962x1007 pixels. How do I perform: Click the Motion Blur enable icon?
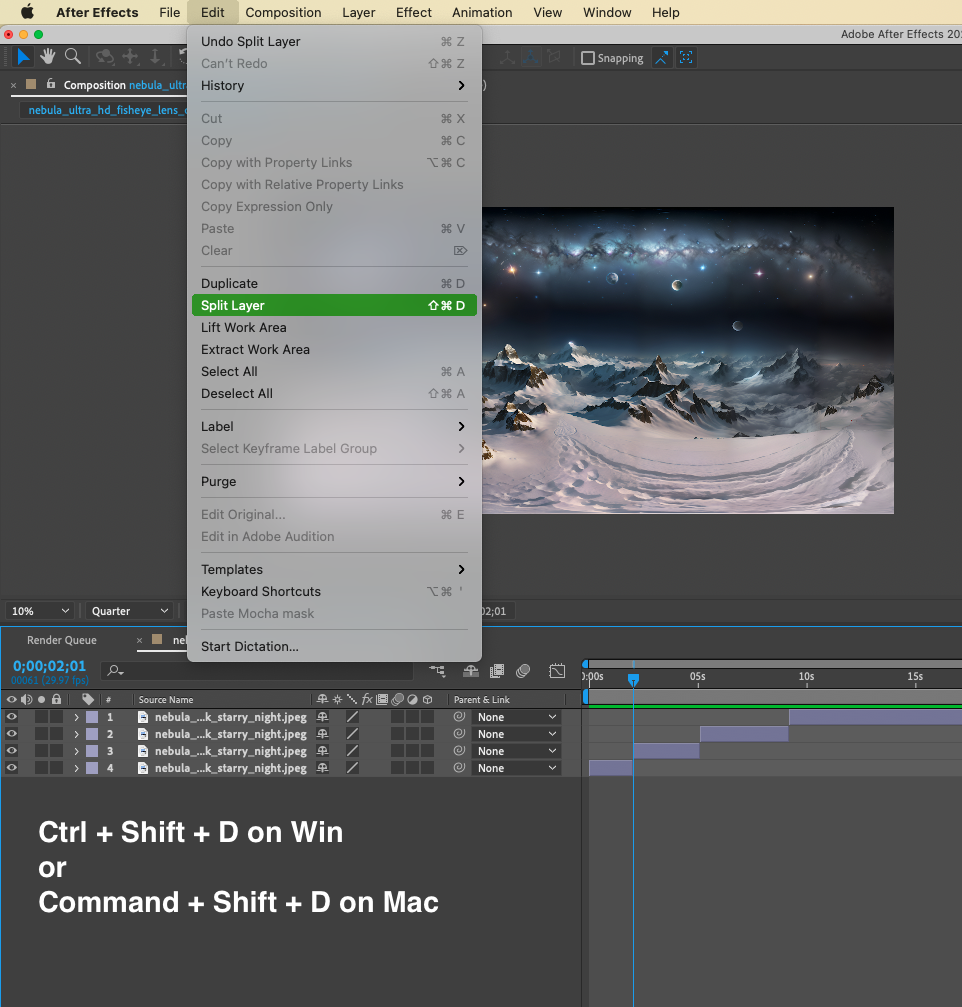pyautogui.click(x=523, y=671)
